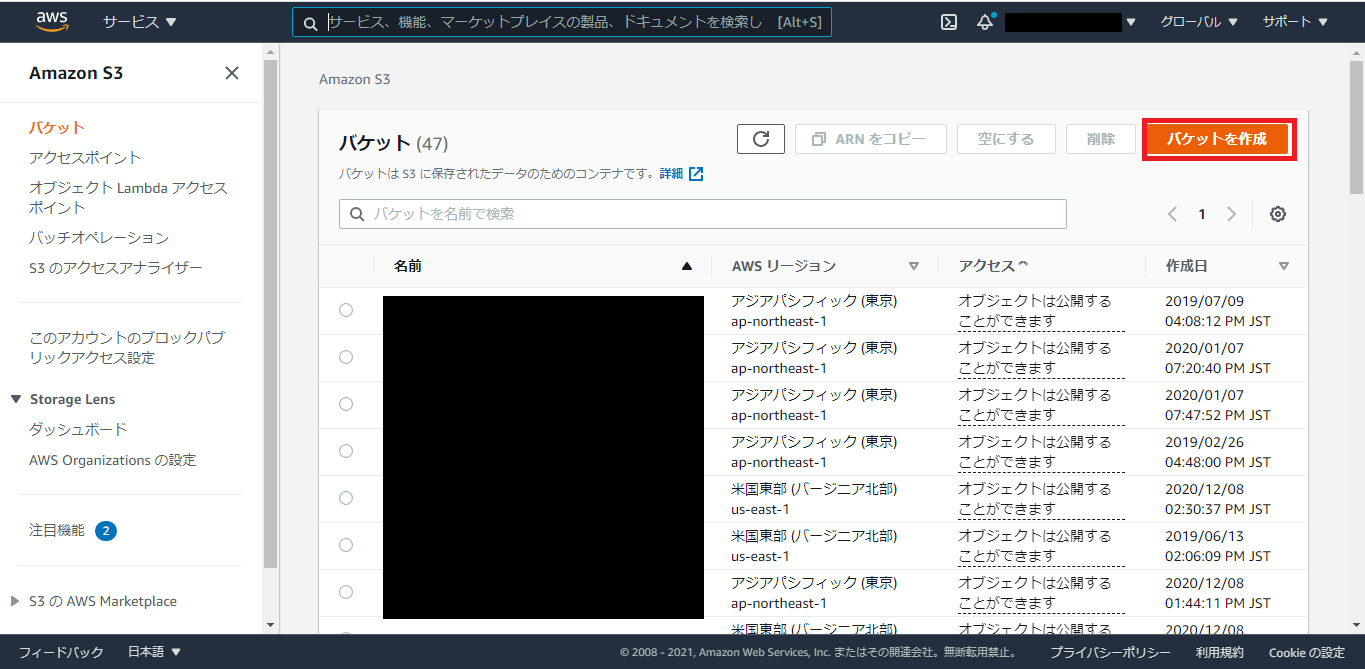Open 利用規約 link
Viewport: 1365px width, 669px height.
(x=1220, y=652)
